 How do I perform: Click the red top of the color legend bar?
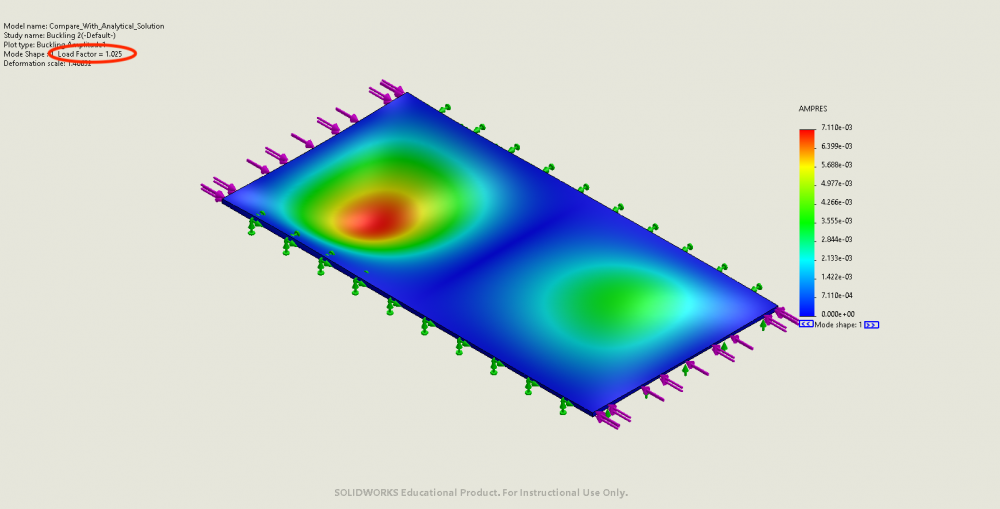pyautogui.click(x=806, y=134)
